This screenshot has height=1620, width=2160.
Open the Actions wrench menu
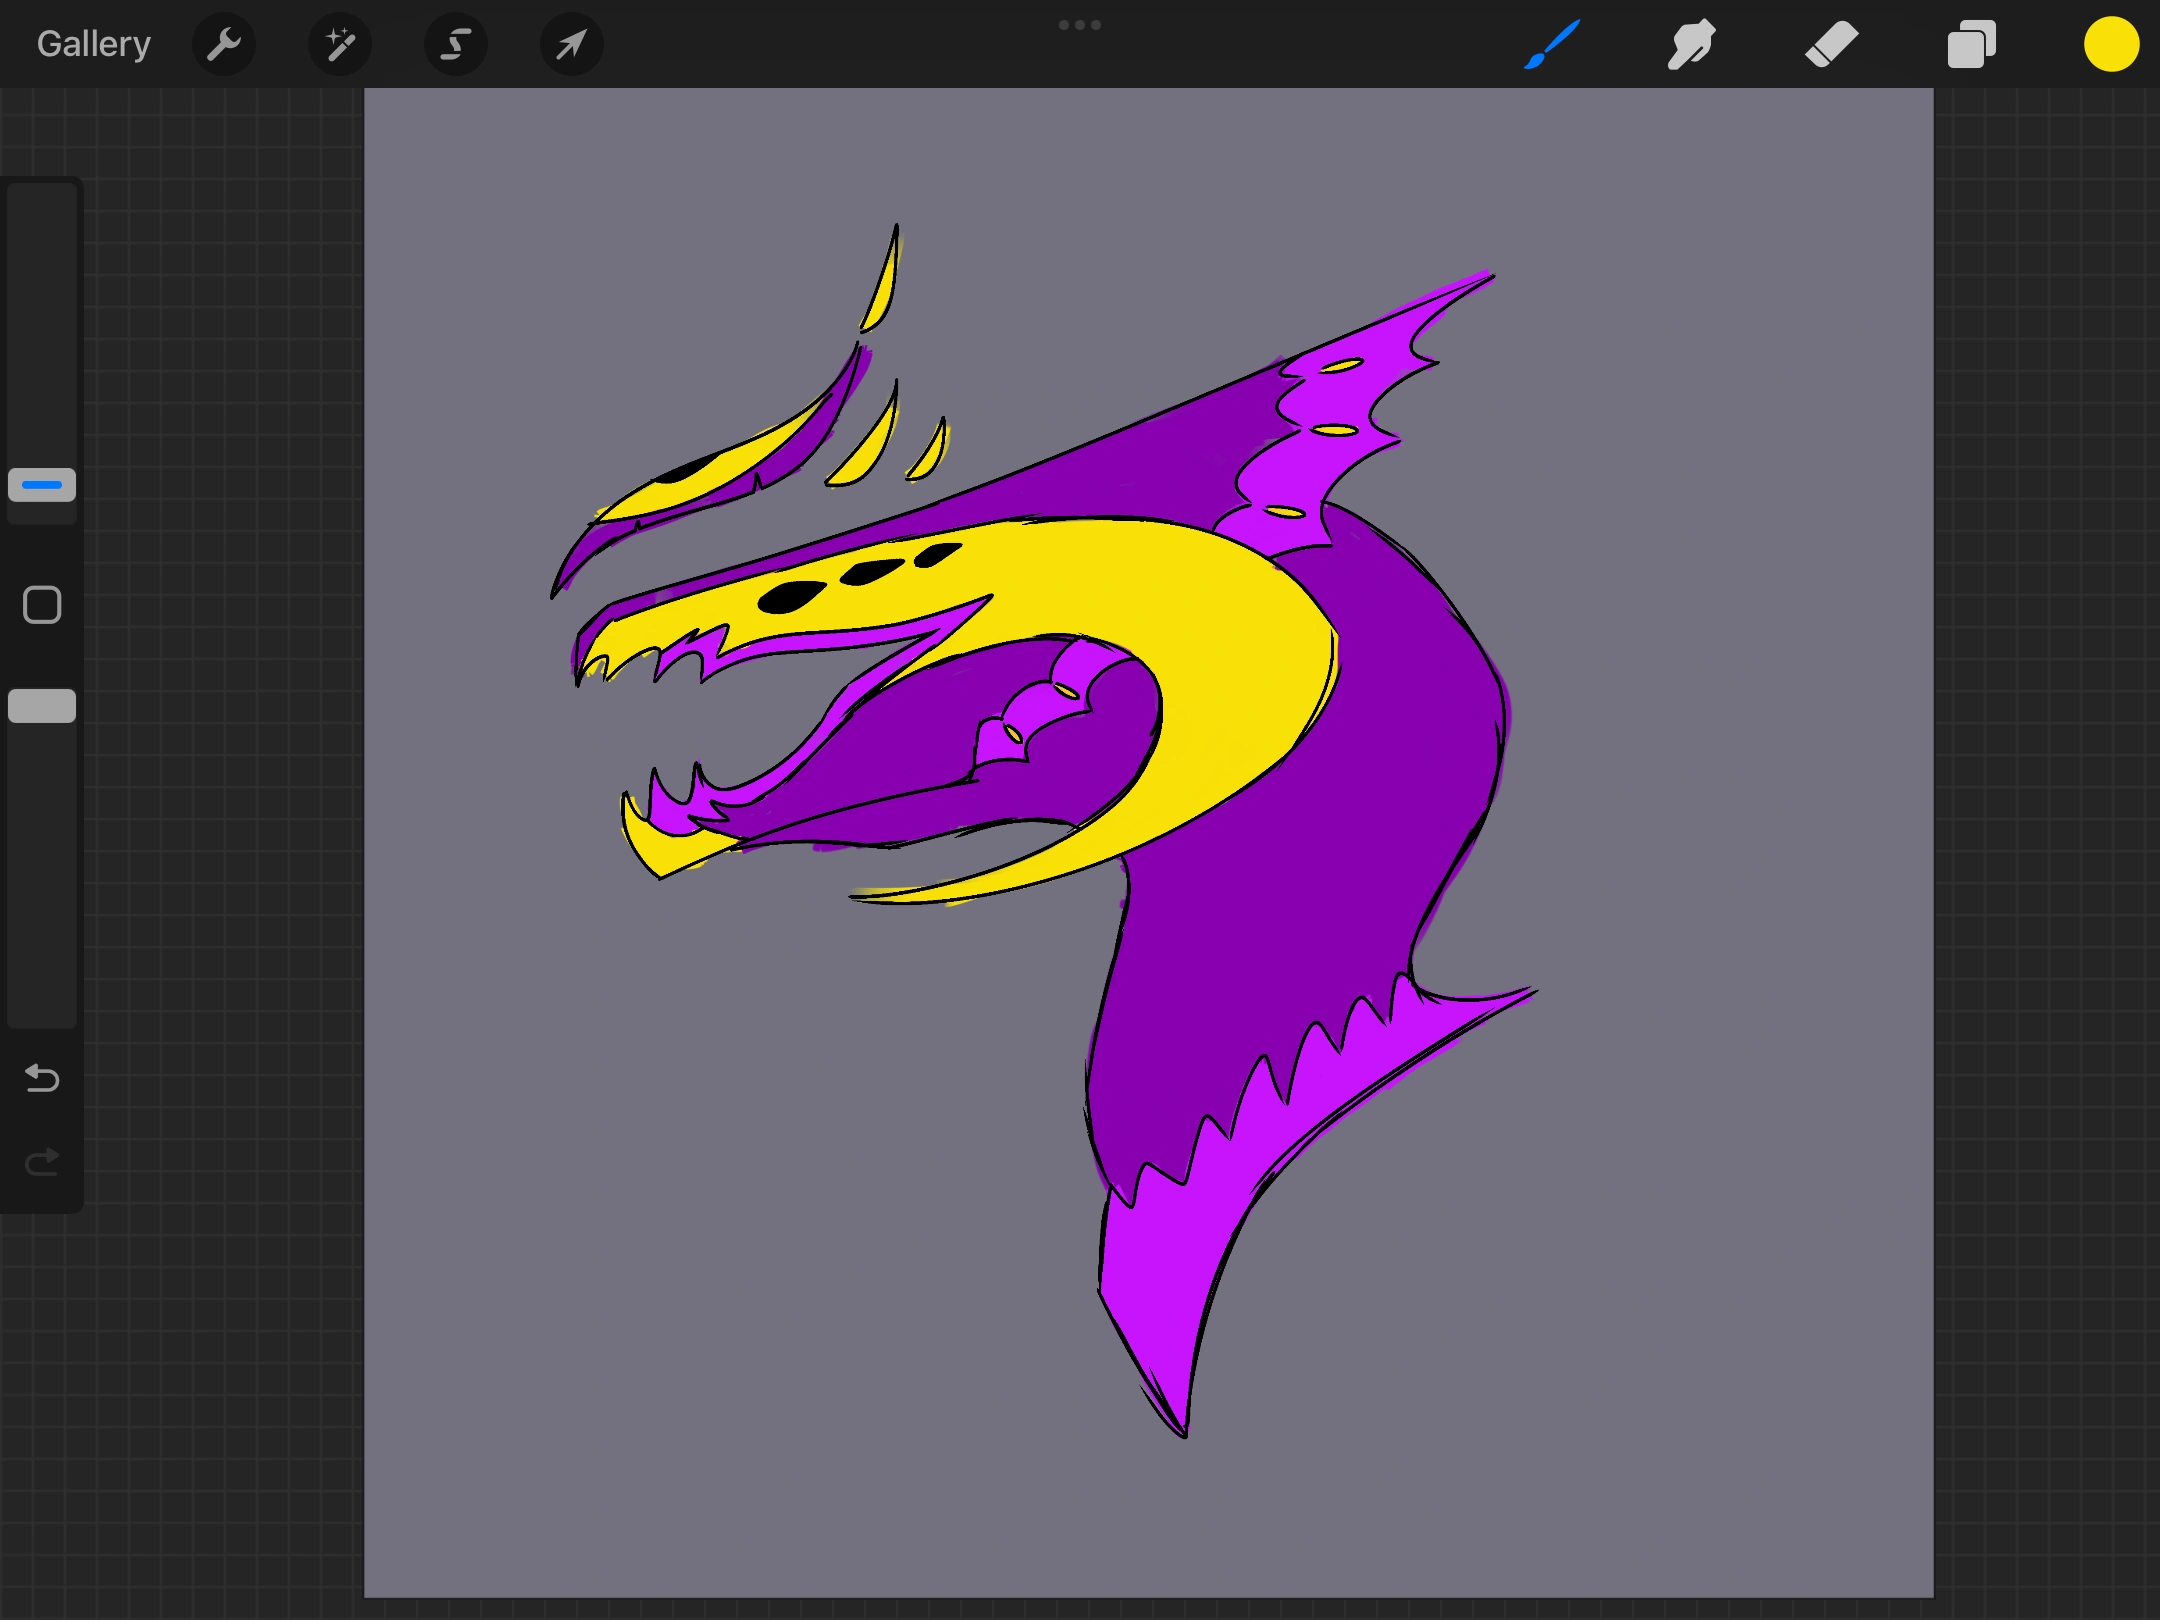[x=224, y=45]
